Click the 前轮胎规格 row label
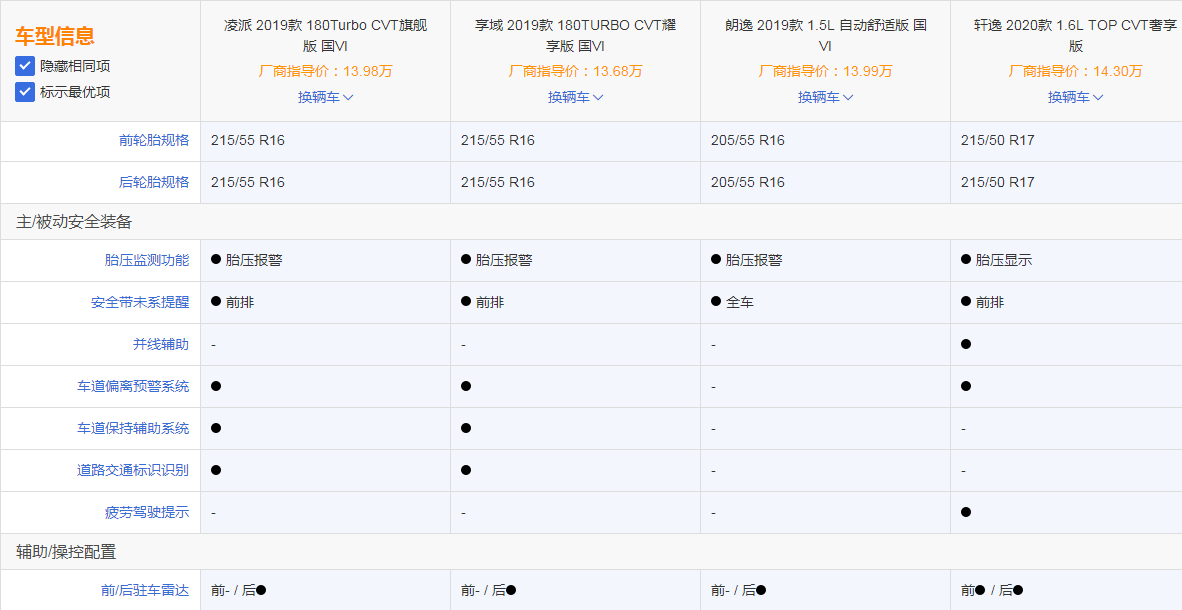 [x=154, y=140]
